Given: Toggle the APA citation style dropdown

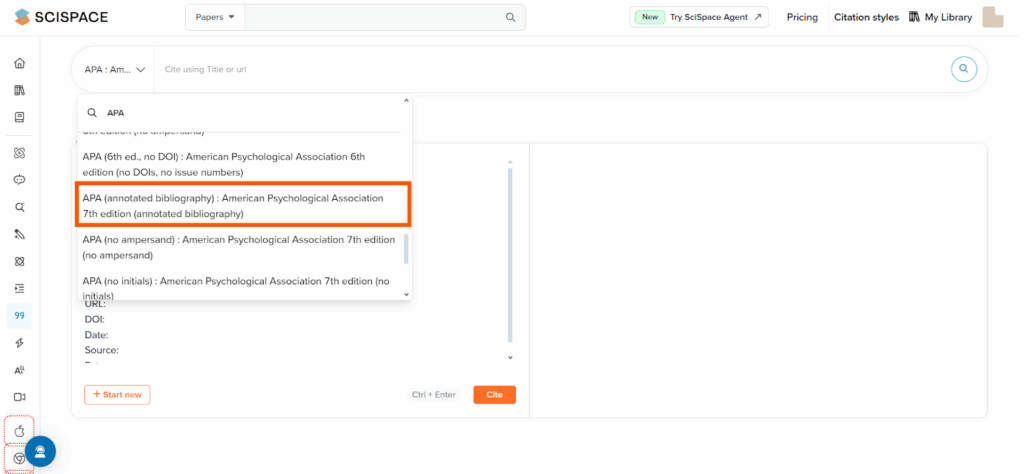Looking at the screenshot, I should (x=114, y=69).
